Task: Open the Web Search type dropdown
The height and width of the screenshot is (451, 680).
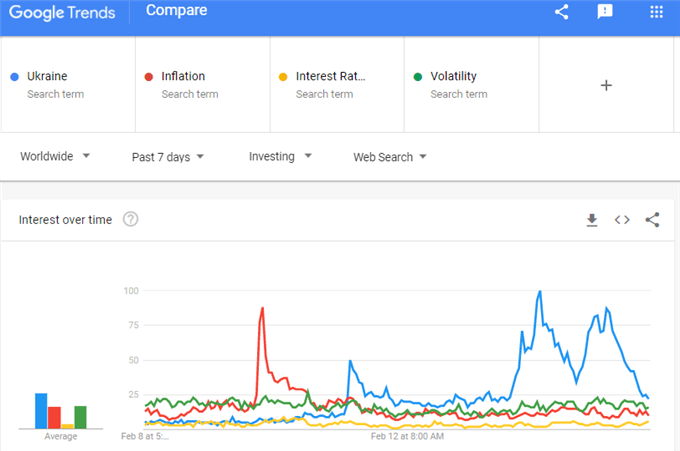Action: pyautogui.click(x=390, y=157)
